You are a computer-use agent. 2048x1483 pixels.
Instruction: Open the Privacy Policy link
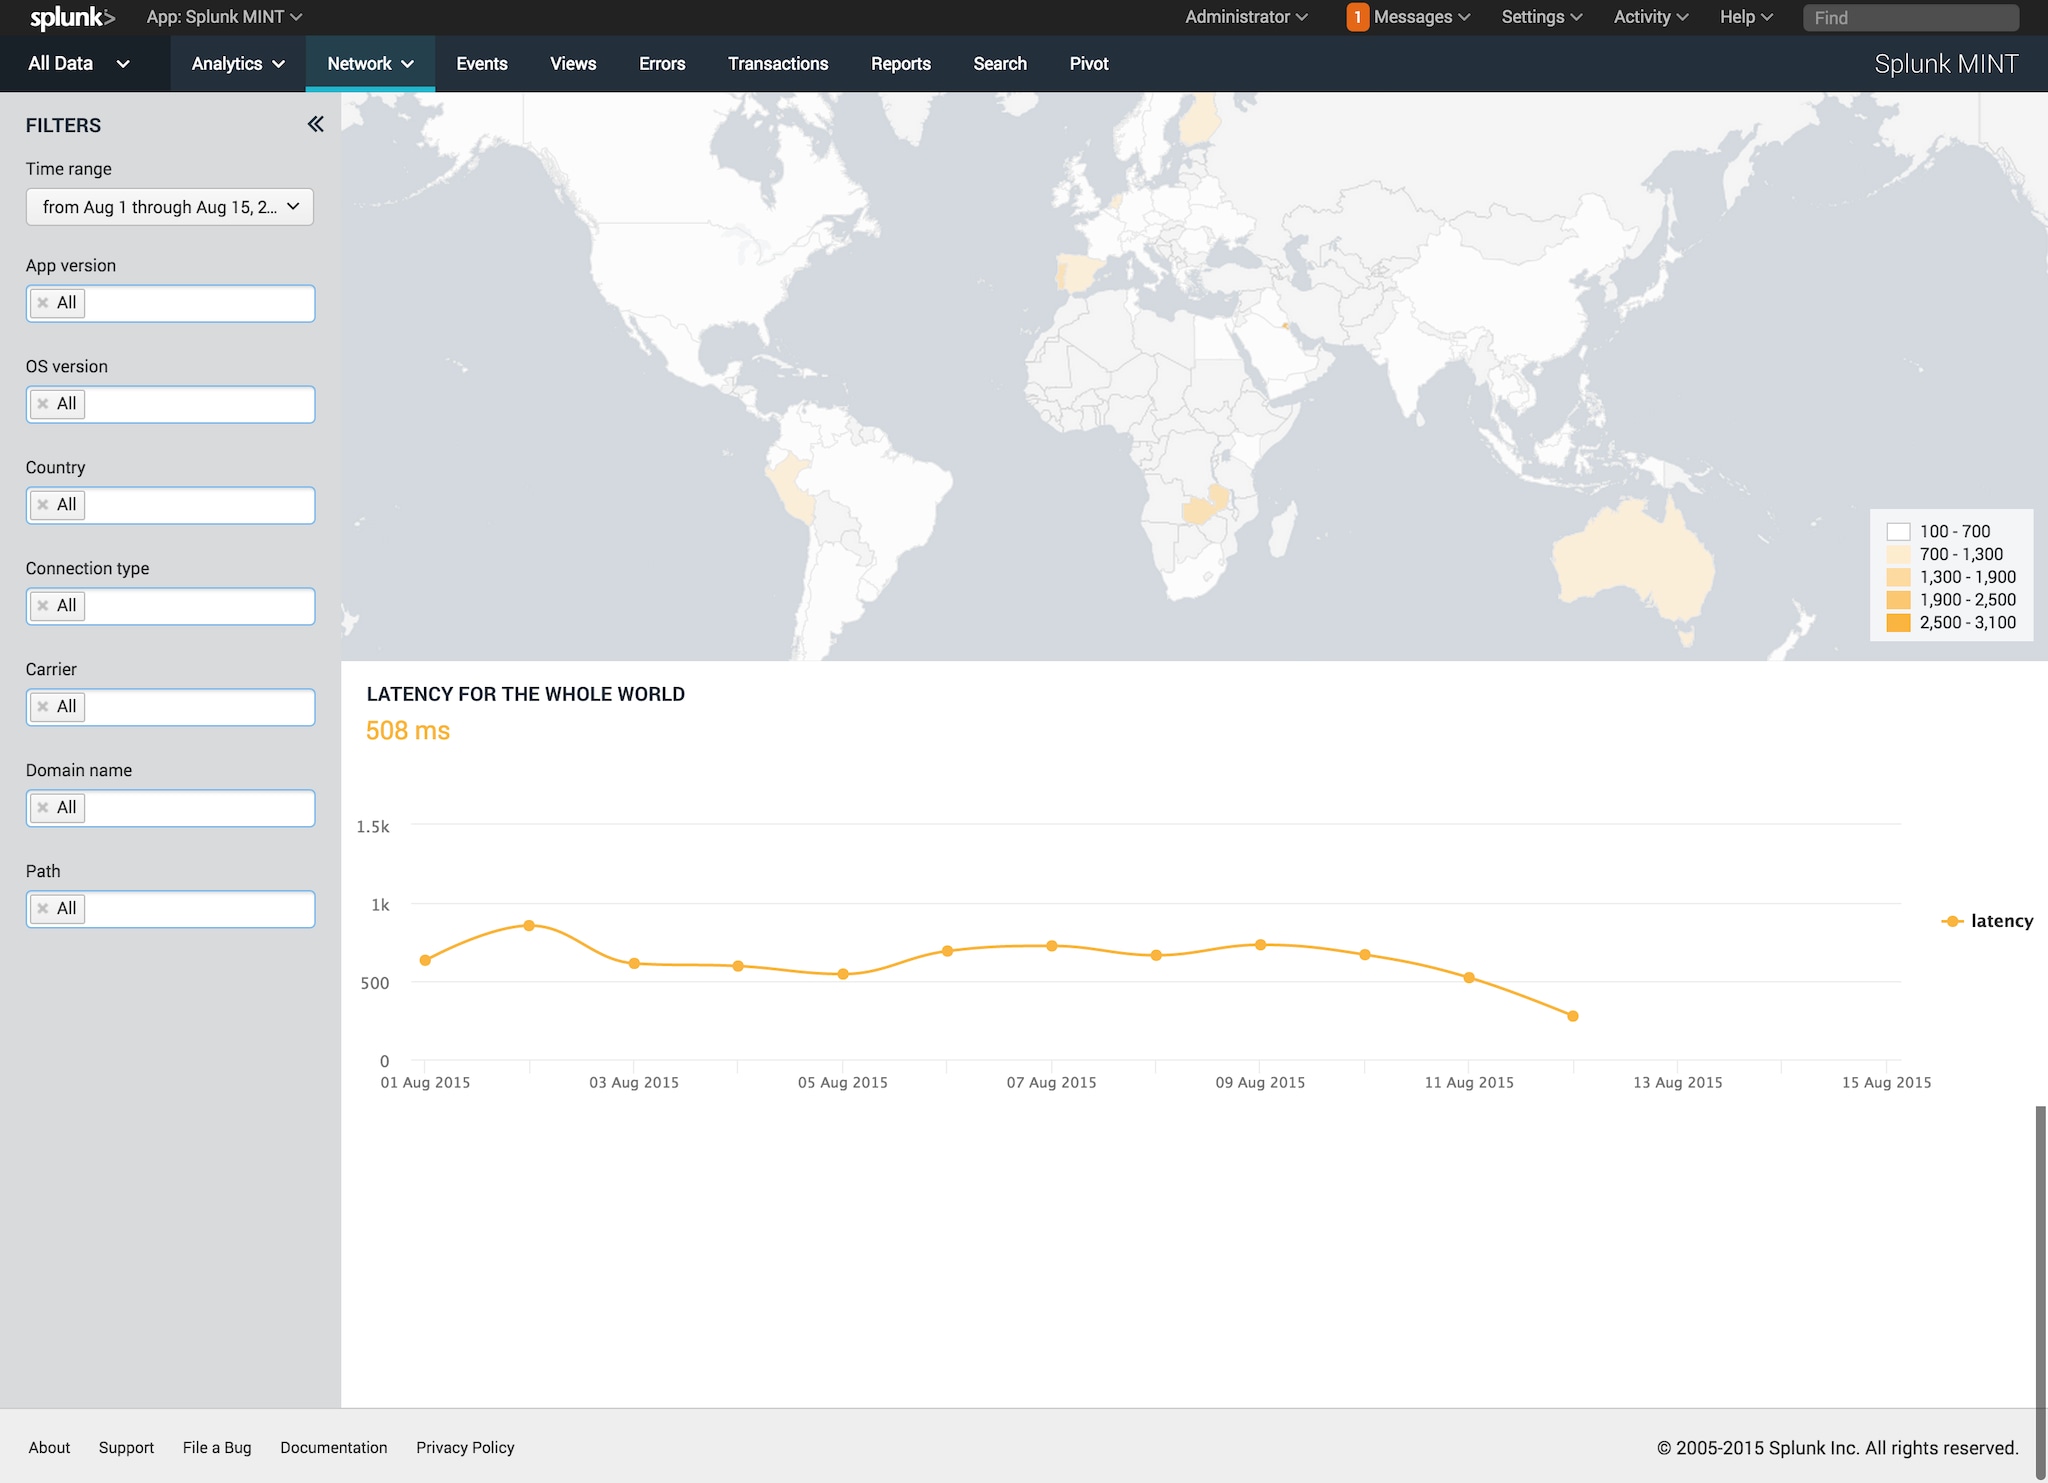(x=465, y=1447)
